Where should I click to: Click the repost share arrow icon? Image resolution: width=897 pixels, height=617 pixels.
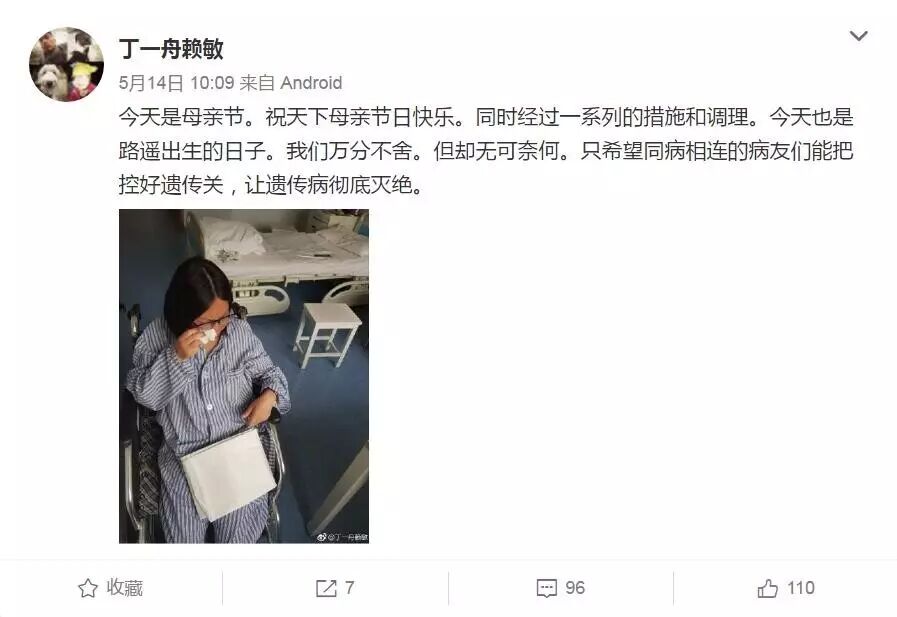tap(326, 588)
